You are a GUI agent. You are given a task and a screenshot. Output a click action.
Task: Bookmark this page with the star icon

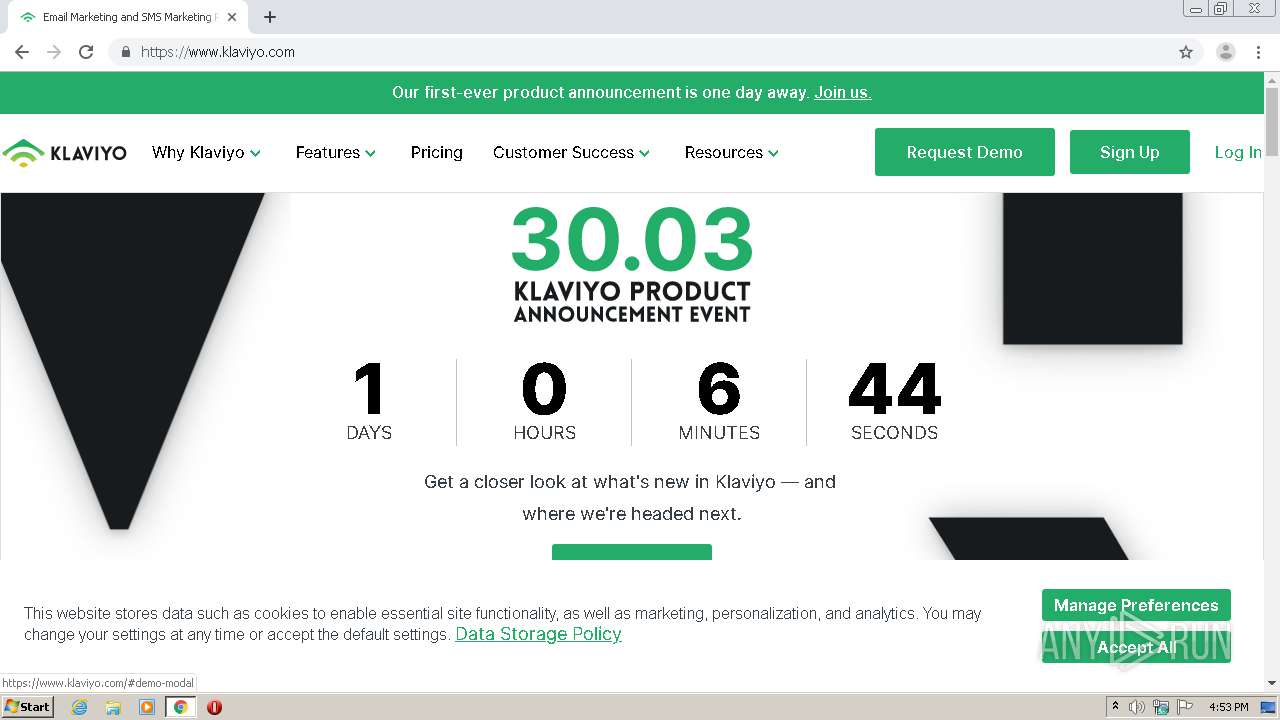pos(1186,52)
